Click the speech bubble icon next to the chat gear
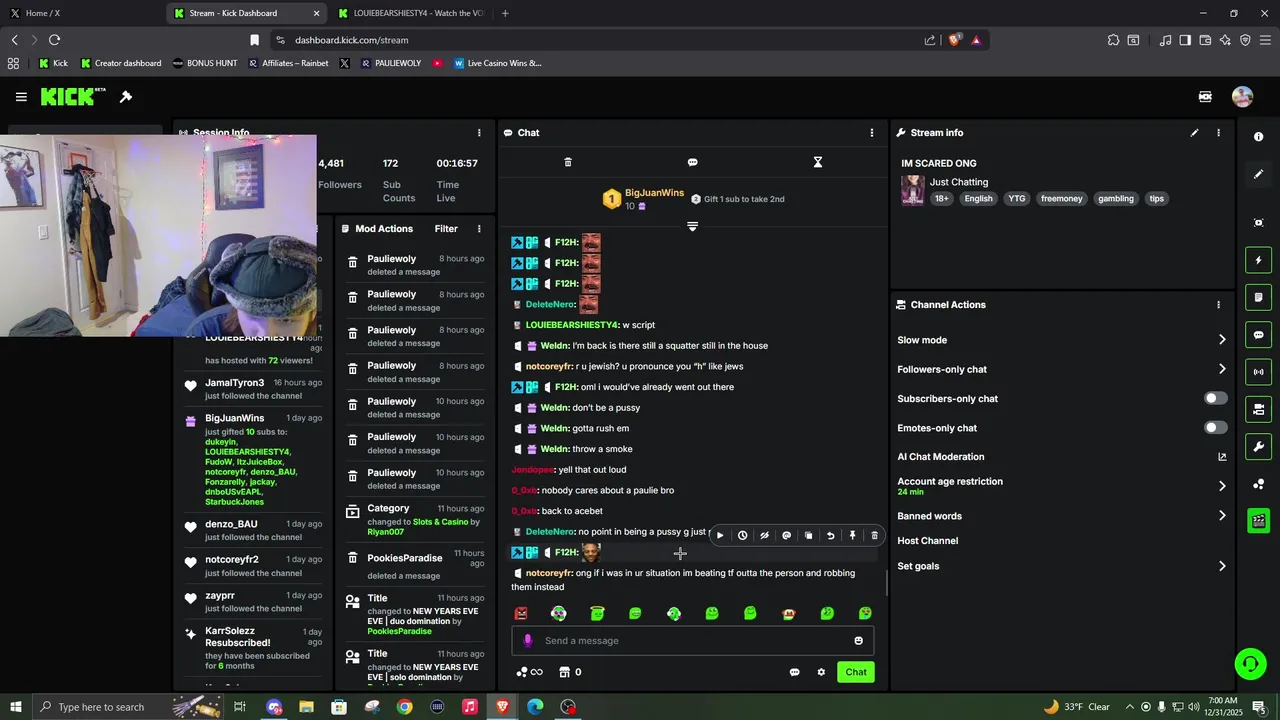The width and height of the screenshot is (1280, 720). (794, 672)
